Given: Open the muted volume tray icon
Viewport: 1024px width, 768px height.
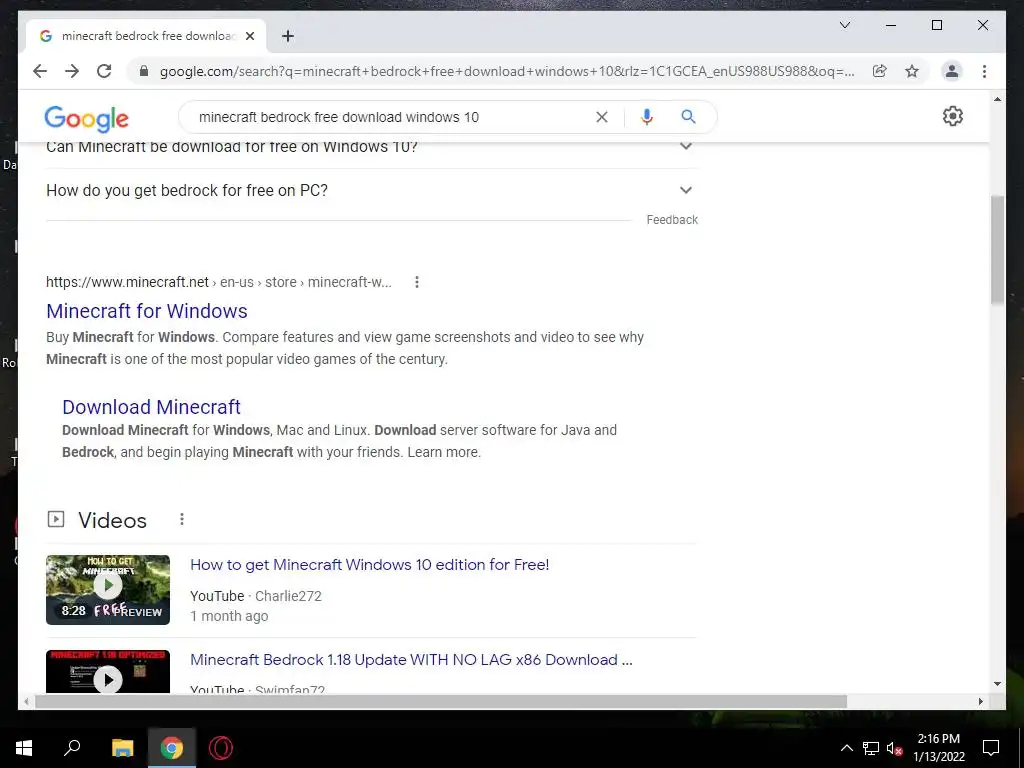Looking at the screenshot, I should point(894,748).
